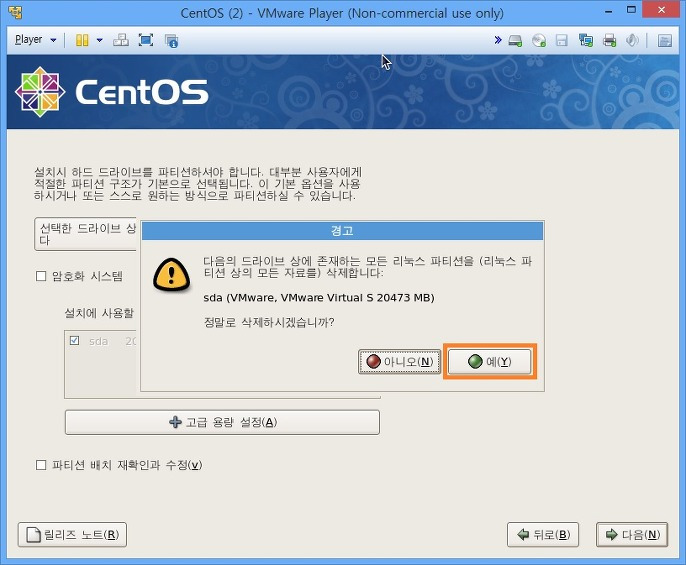Click the Unity mode toolbar icon
Screen dimensions: 686x565
click(x=171, y=41)
